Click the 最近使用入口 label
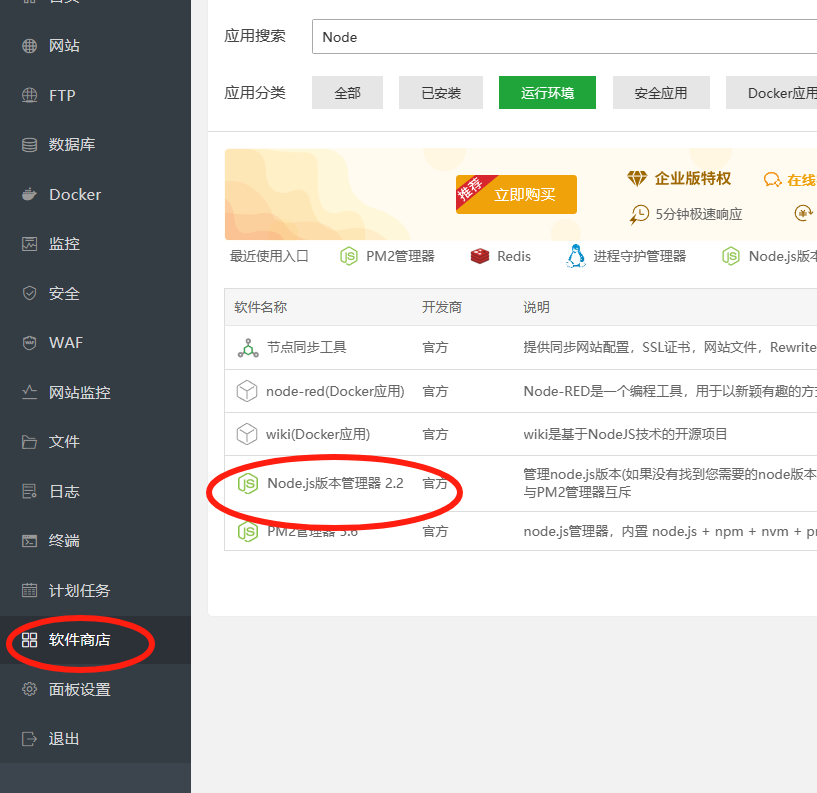 coord(269,256)
